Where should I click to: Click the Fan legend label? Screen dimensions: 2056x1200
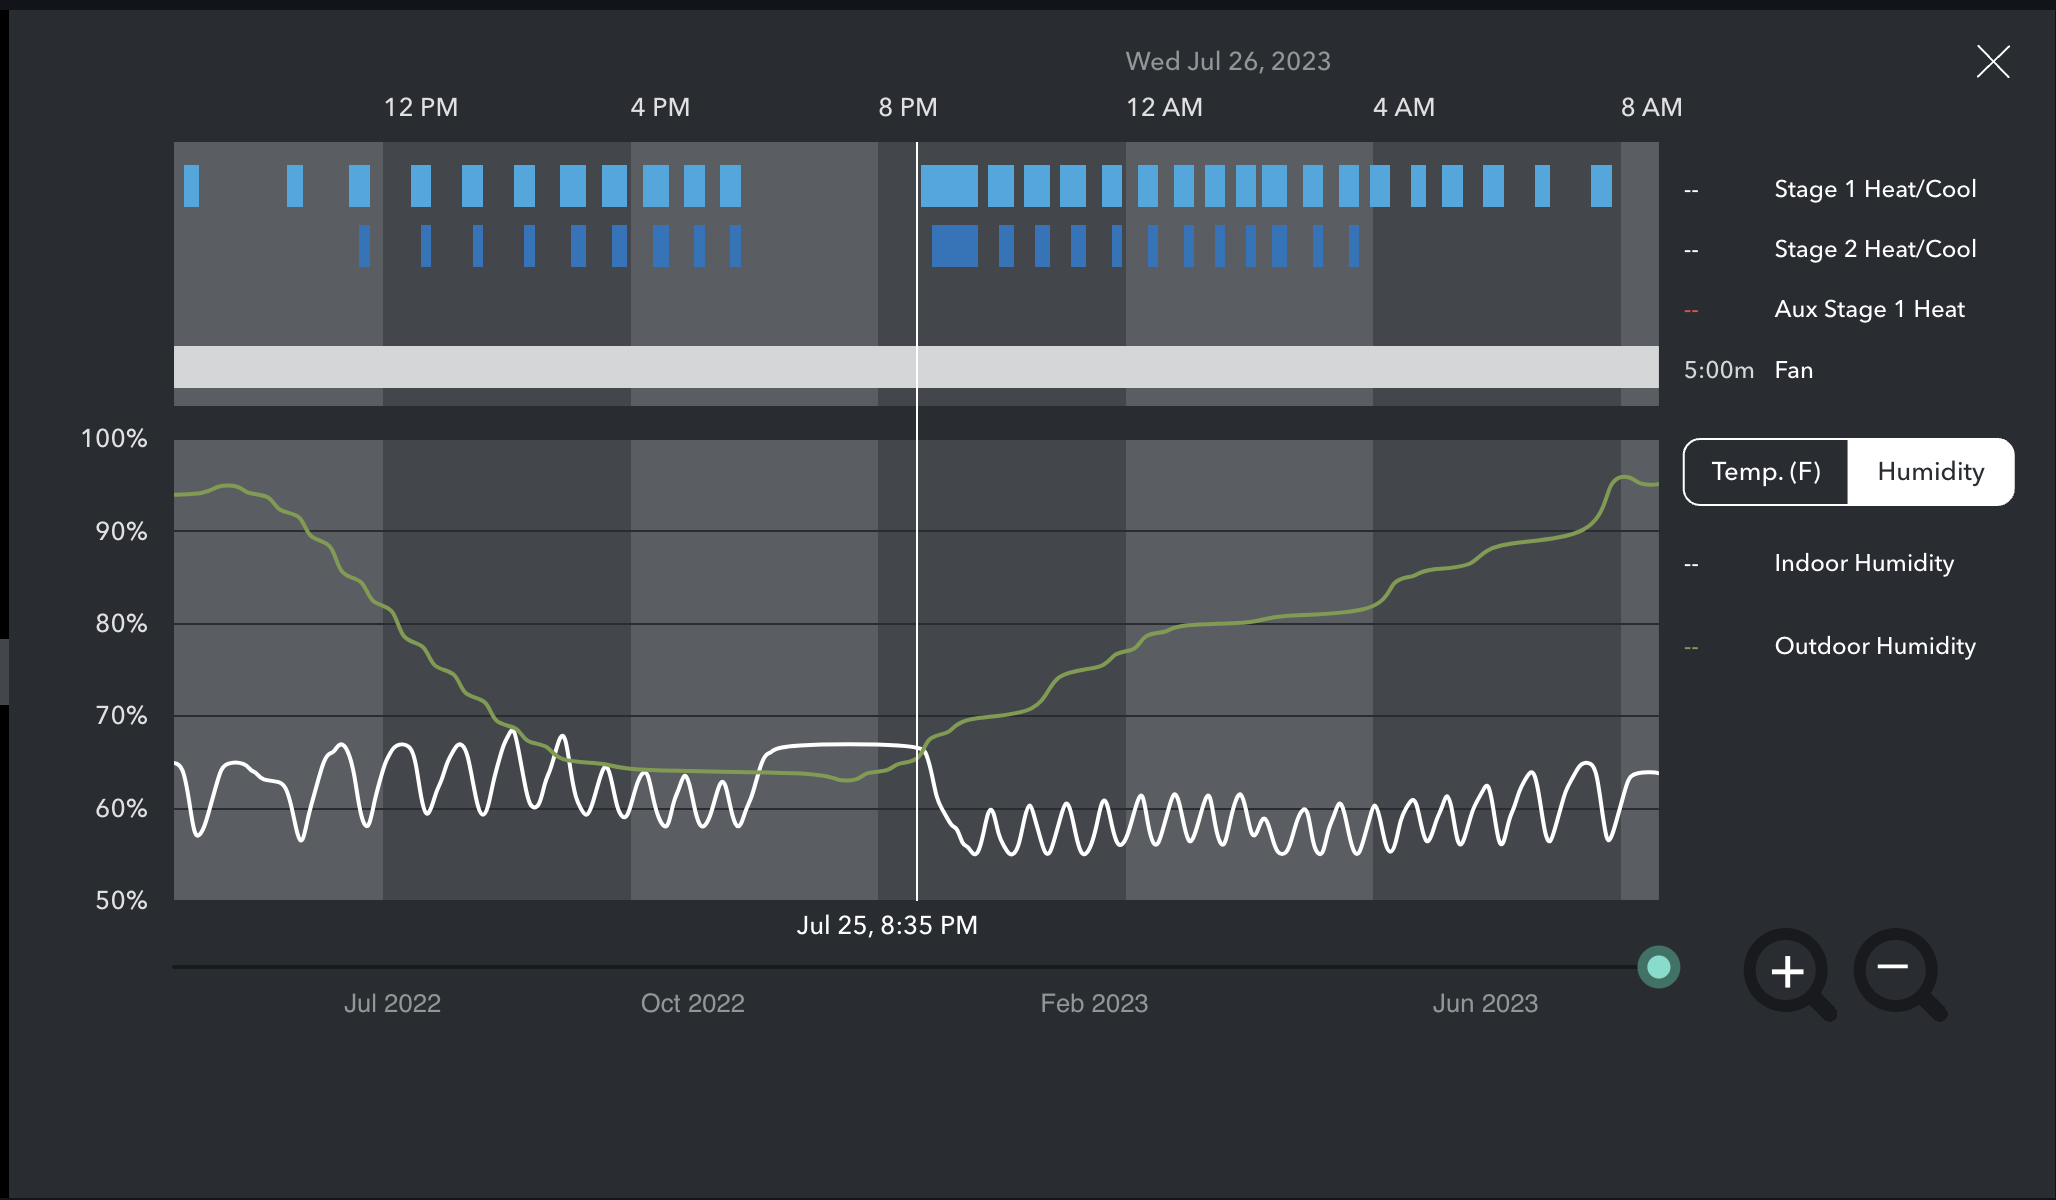tap(1793, 370)
